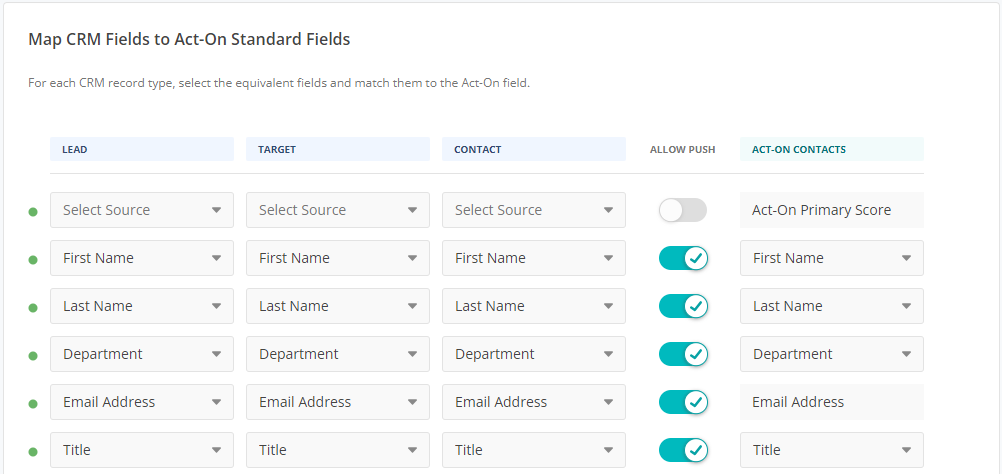The width and height of the screenshot is (1002, 474).
Task: Disable Allow Push for First Name row
Action: point(682,258)
